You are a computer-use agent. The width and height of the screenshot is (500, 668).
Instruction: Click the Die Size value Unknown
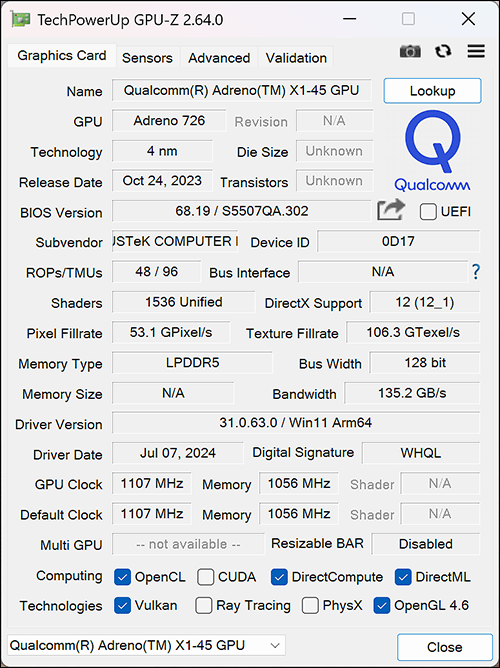[x=334, y=151]
